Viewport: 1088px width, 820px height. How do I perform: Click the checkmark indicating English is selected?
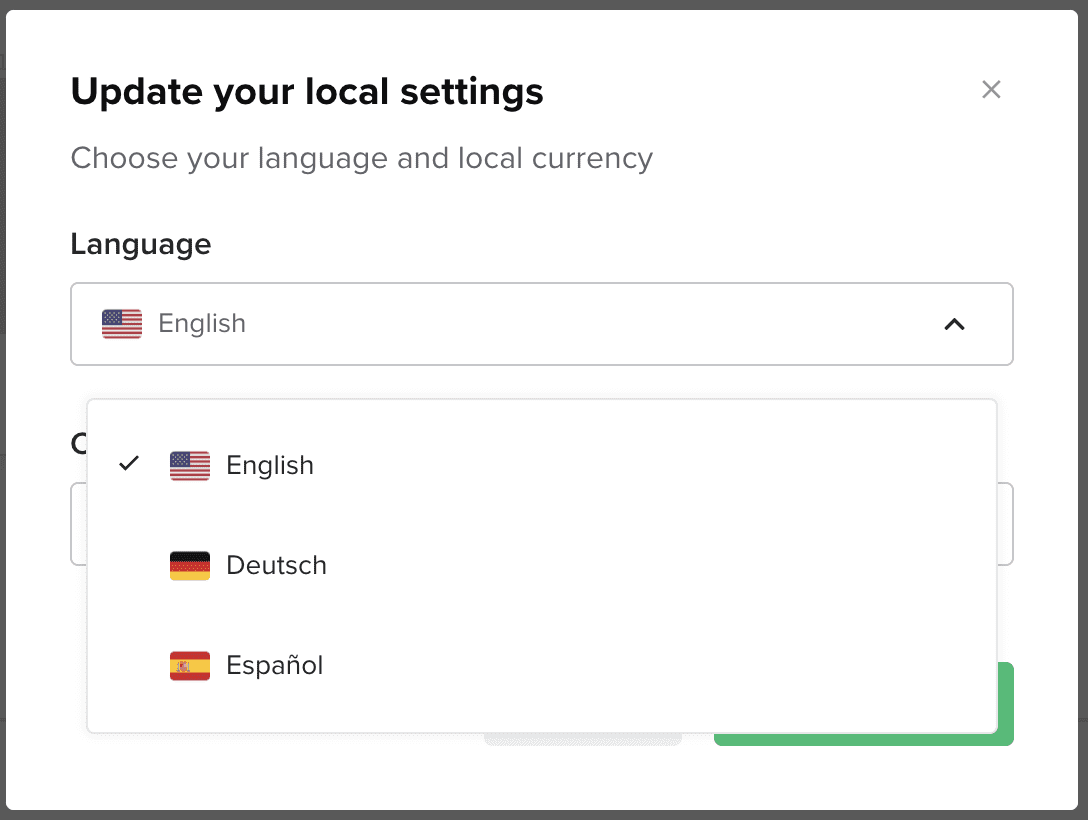pyautogui.click(x=129, y=464)
